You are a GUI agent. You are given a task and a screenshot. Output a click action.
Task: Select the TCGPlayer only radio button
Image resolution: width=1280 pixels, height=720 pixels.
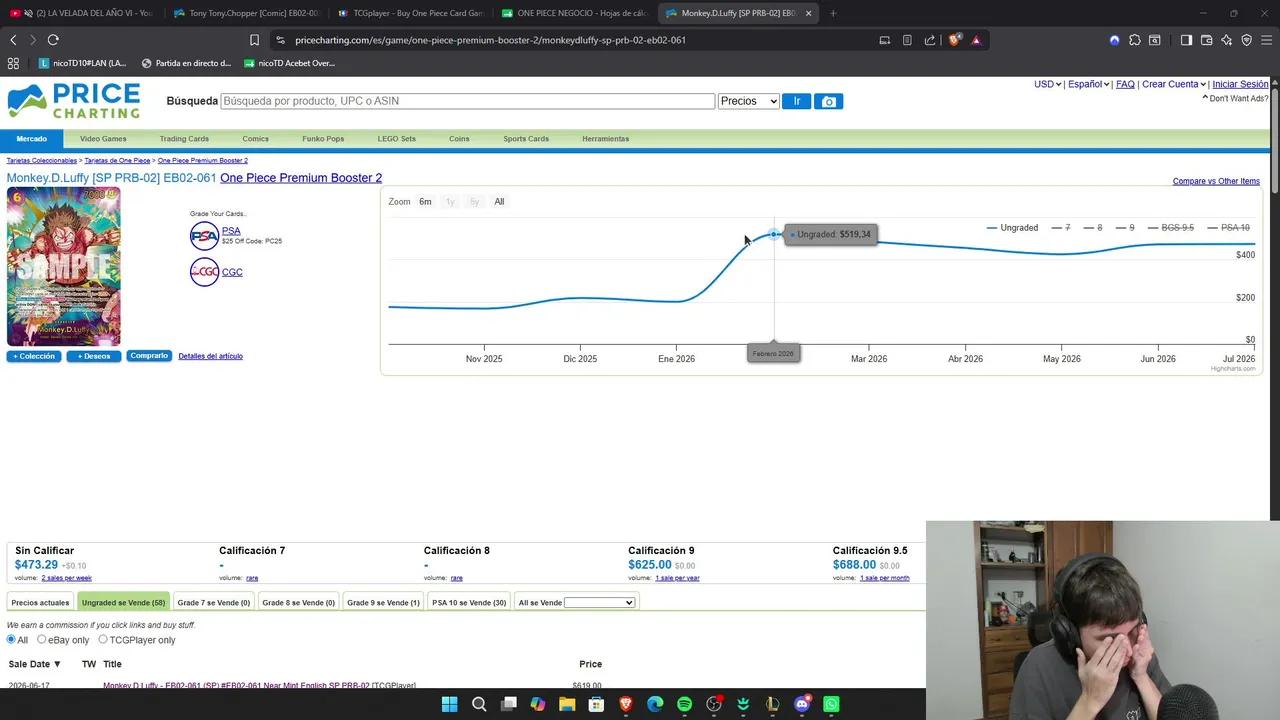coord(103,640)
